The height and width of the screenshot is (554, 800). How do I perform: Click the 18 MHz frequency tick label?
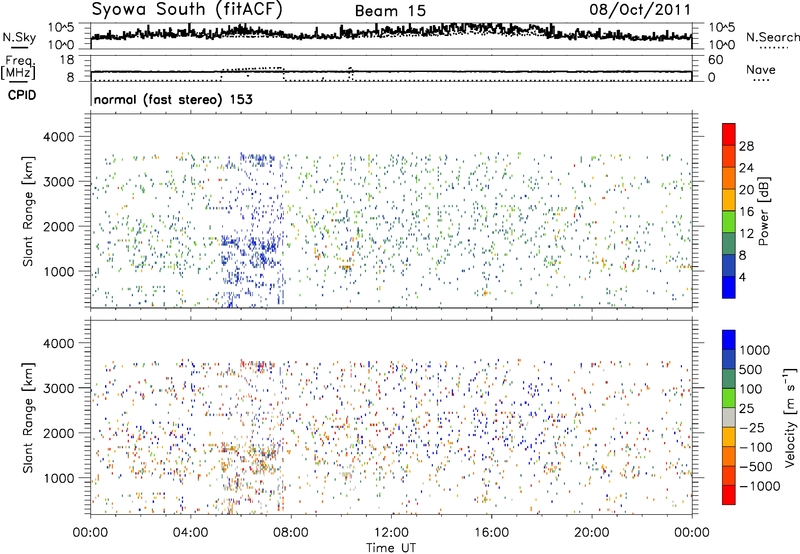coord(66,60)
